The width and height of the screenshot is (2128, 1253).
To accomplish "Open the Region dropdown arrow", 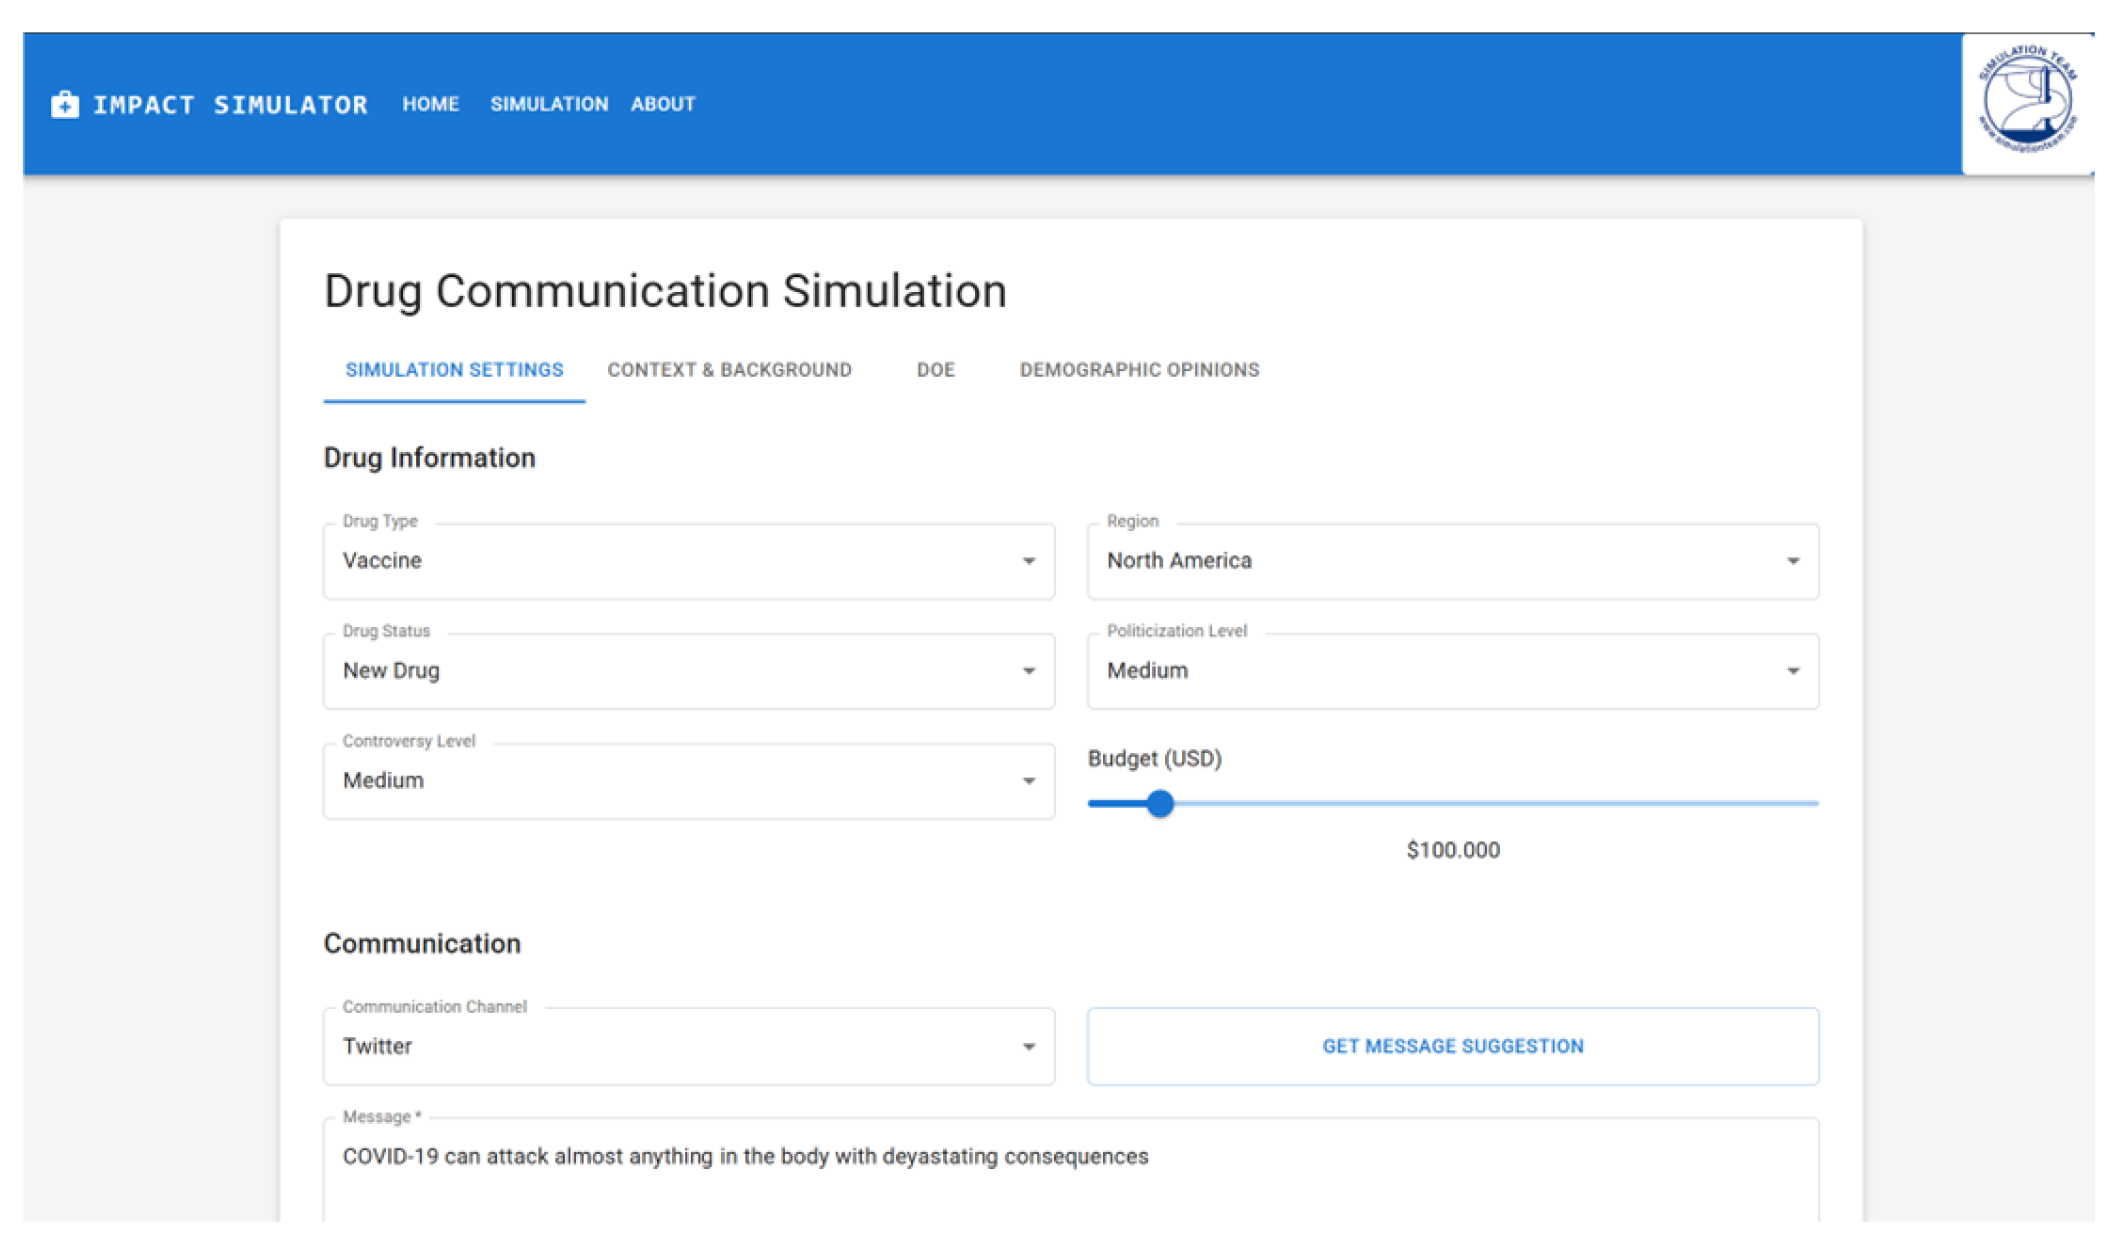I will (x=1792, y=561).
